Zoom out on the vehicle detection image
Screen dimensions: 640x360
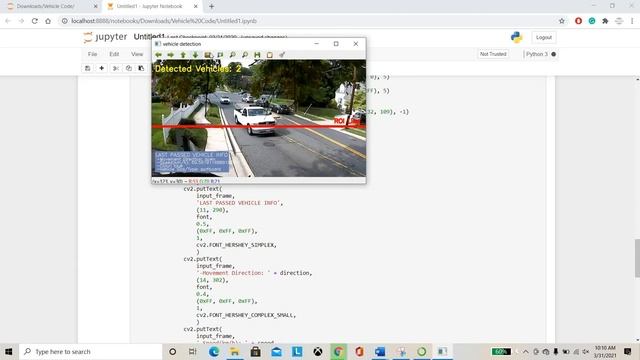245,55
